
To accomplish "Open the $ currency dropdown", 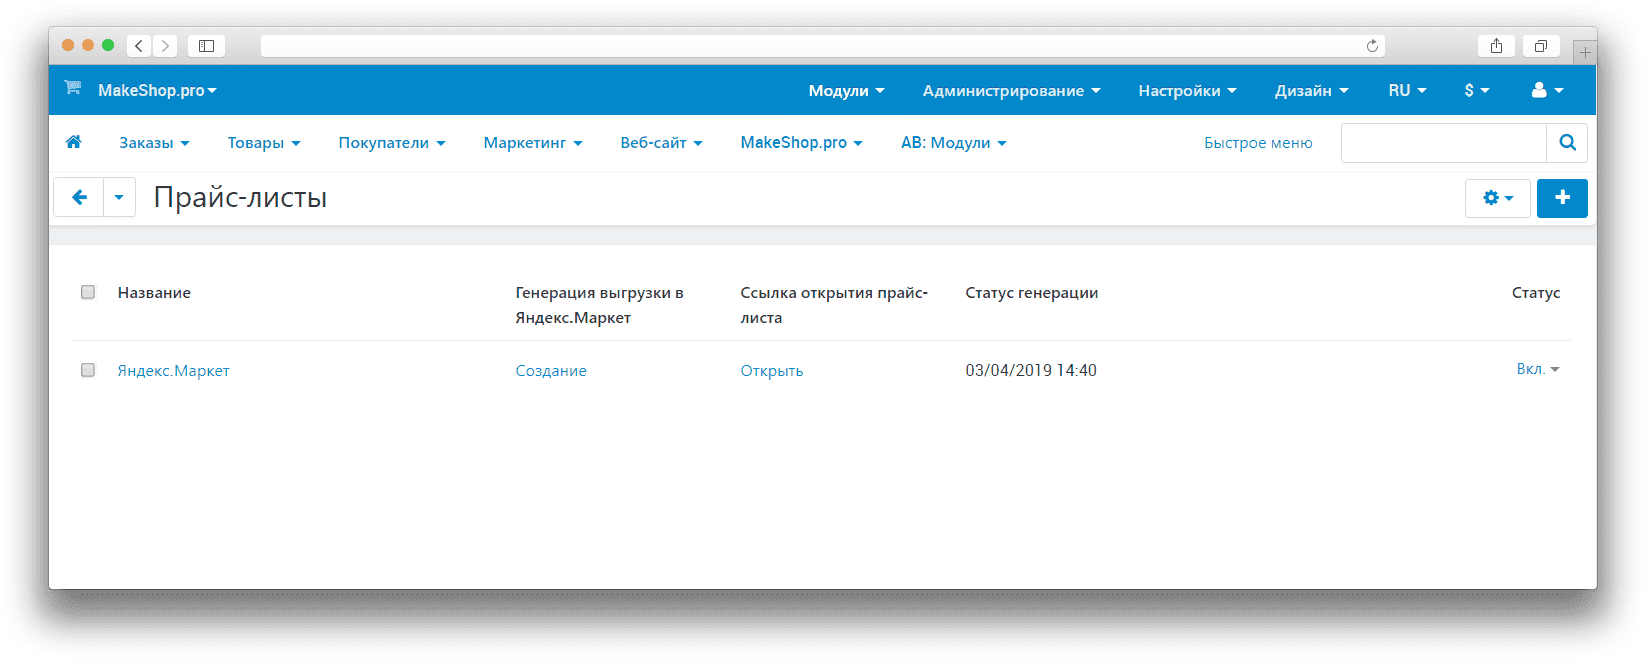I will pyautogui.click(x=1477, y=90).
